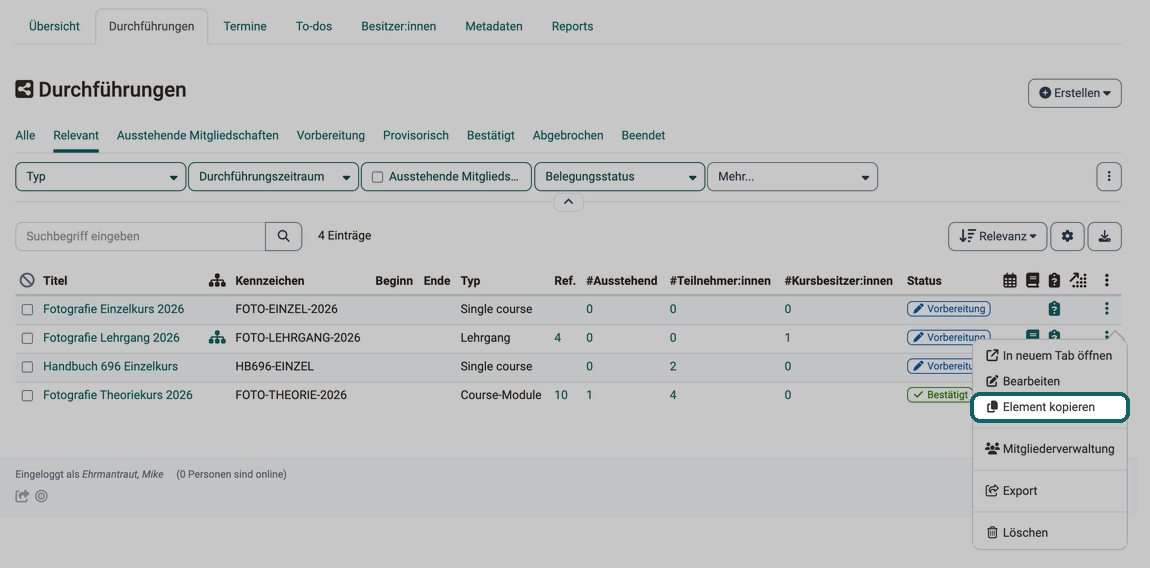This screenshot has width=1150, height=568.
Task: Open the Fotografie Lehrgang 2026 link
Action: click(111, 338)
